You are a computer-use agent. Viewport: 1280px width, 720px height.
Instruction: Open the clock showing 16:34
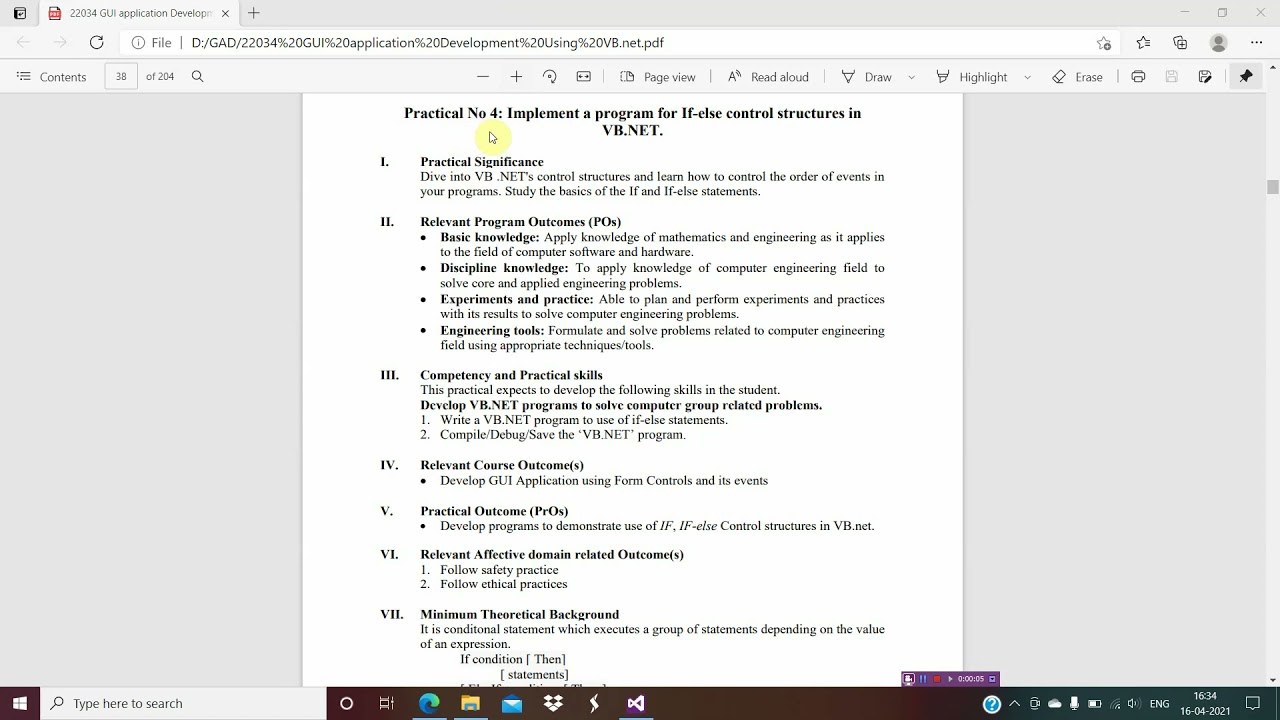click(1205, 704)
